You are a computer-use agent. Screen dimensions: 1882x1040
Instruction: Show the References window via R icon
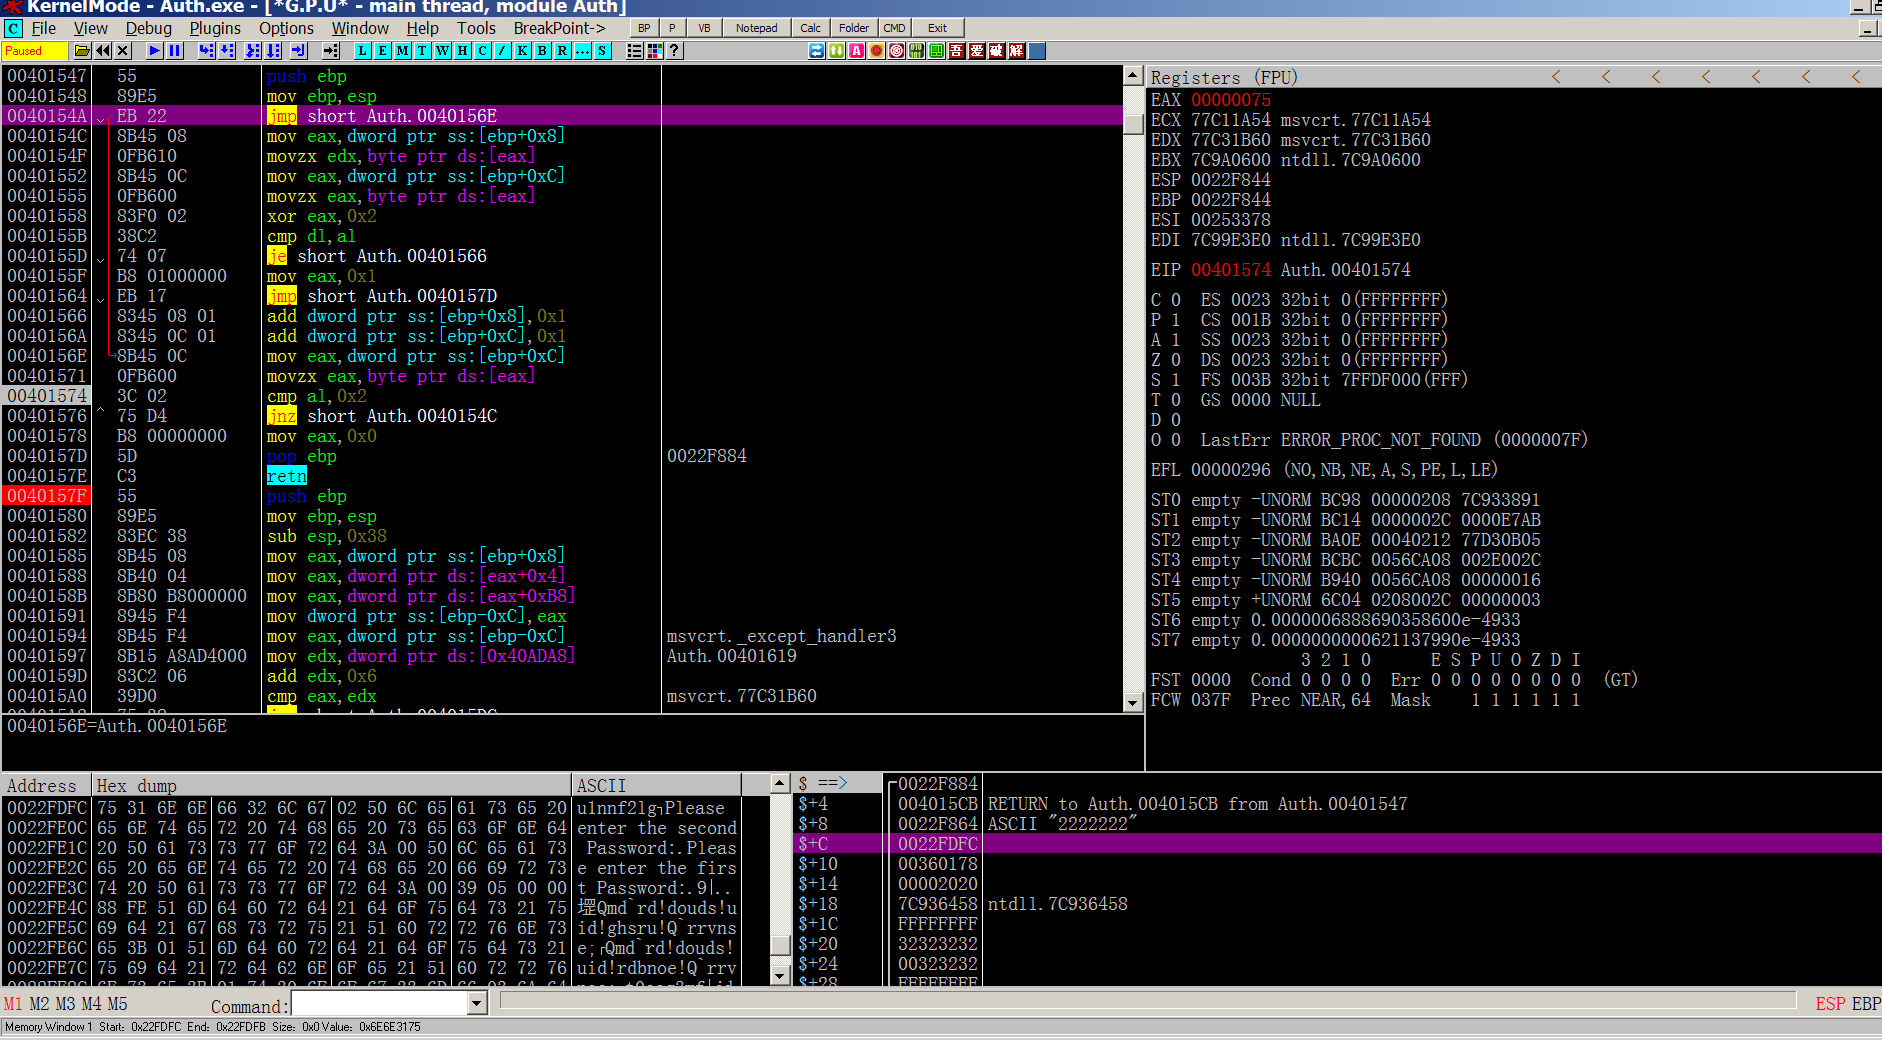click(x=562, y=51)
